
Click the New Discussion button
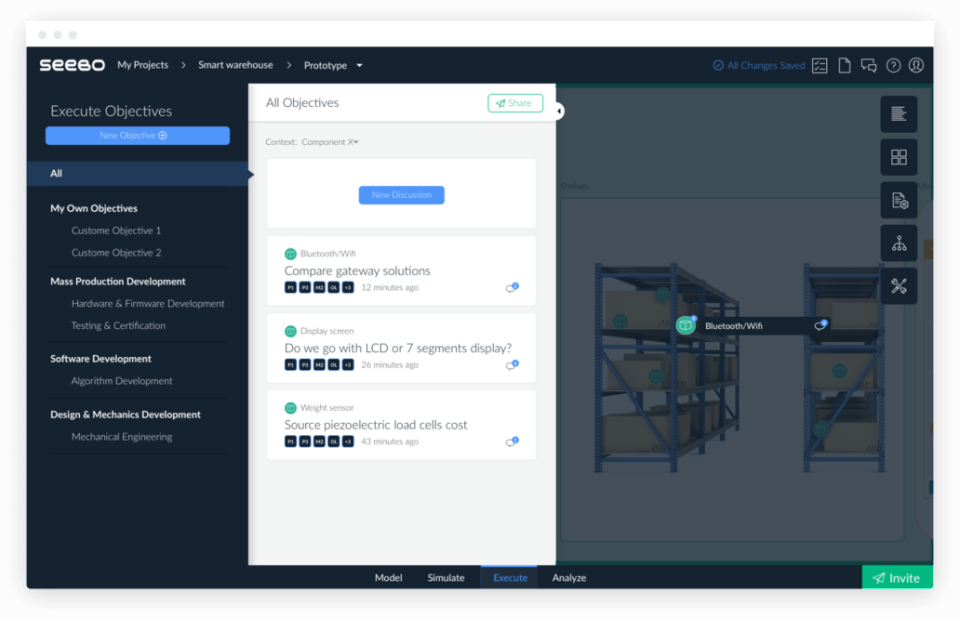(x=401, y=194)
